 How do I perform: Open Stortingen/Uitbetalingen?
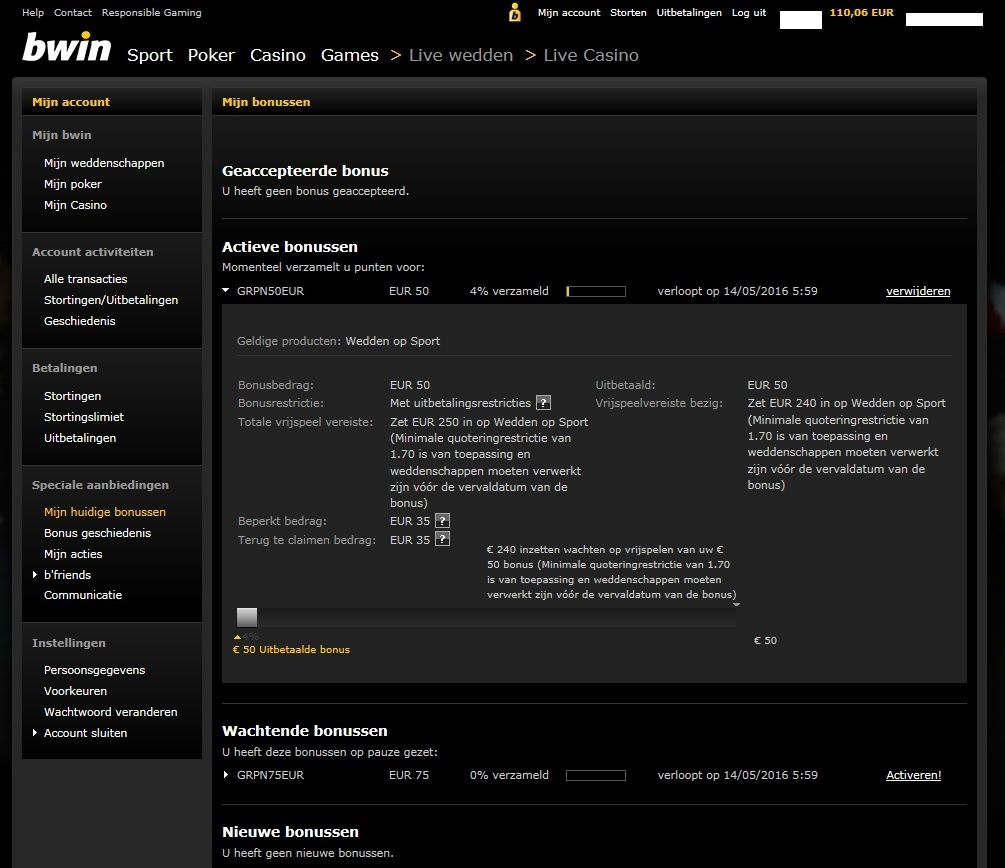pyautogui.click(x=111, y=300)
